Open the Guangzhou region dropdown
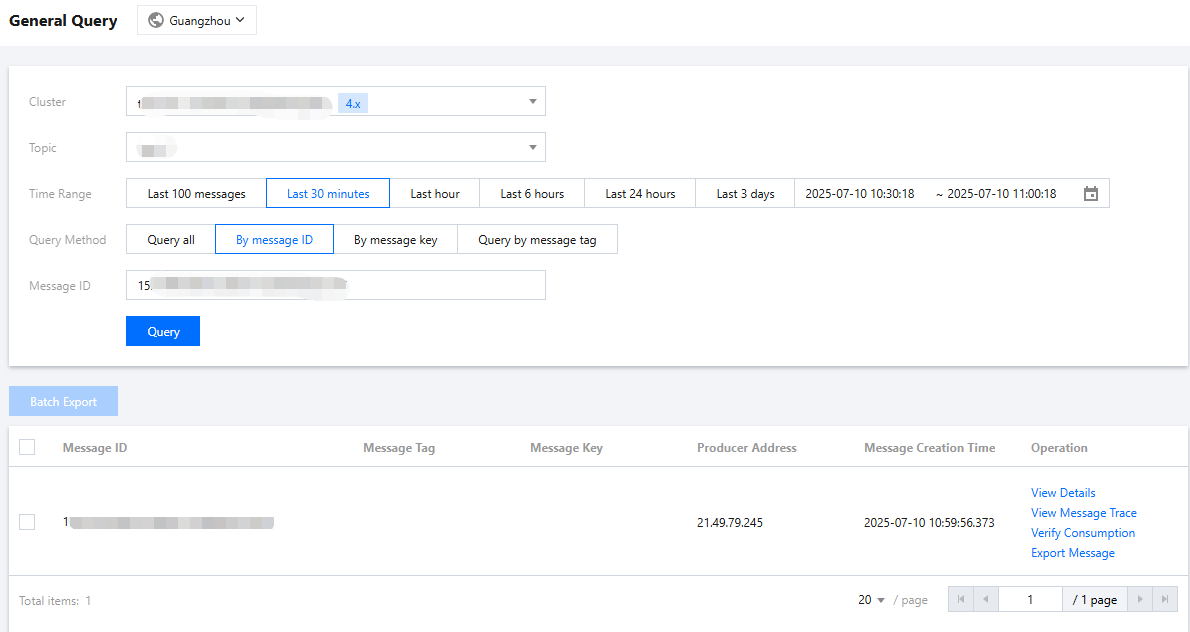Viewport: 1190px width, 632px height. (197, 20)
